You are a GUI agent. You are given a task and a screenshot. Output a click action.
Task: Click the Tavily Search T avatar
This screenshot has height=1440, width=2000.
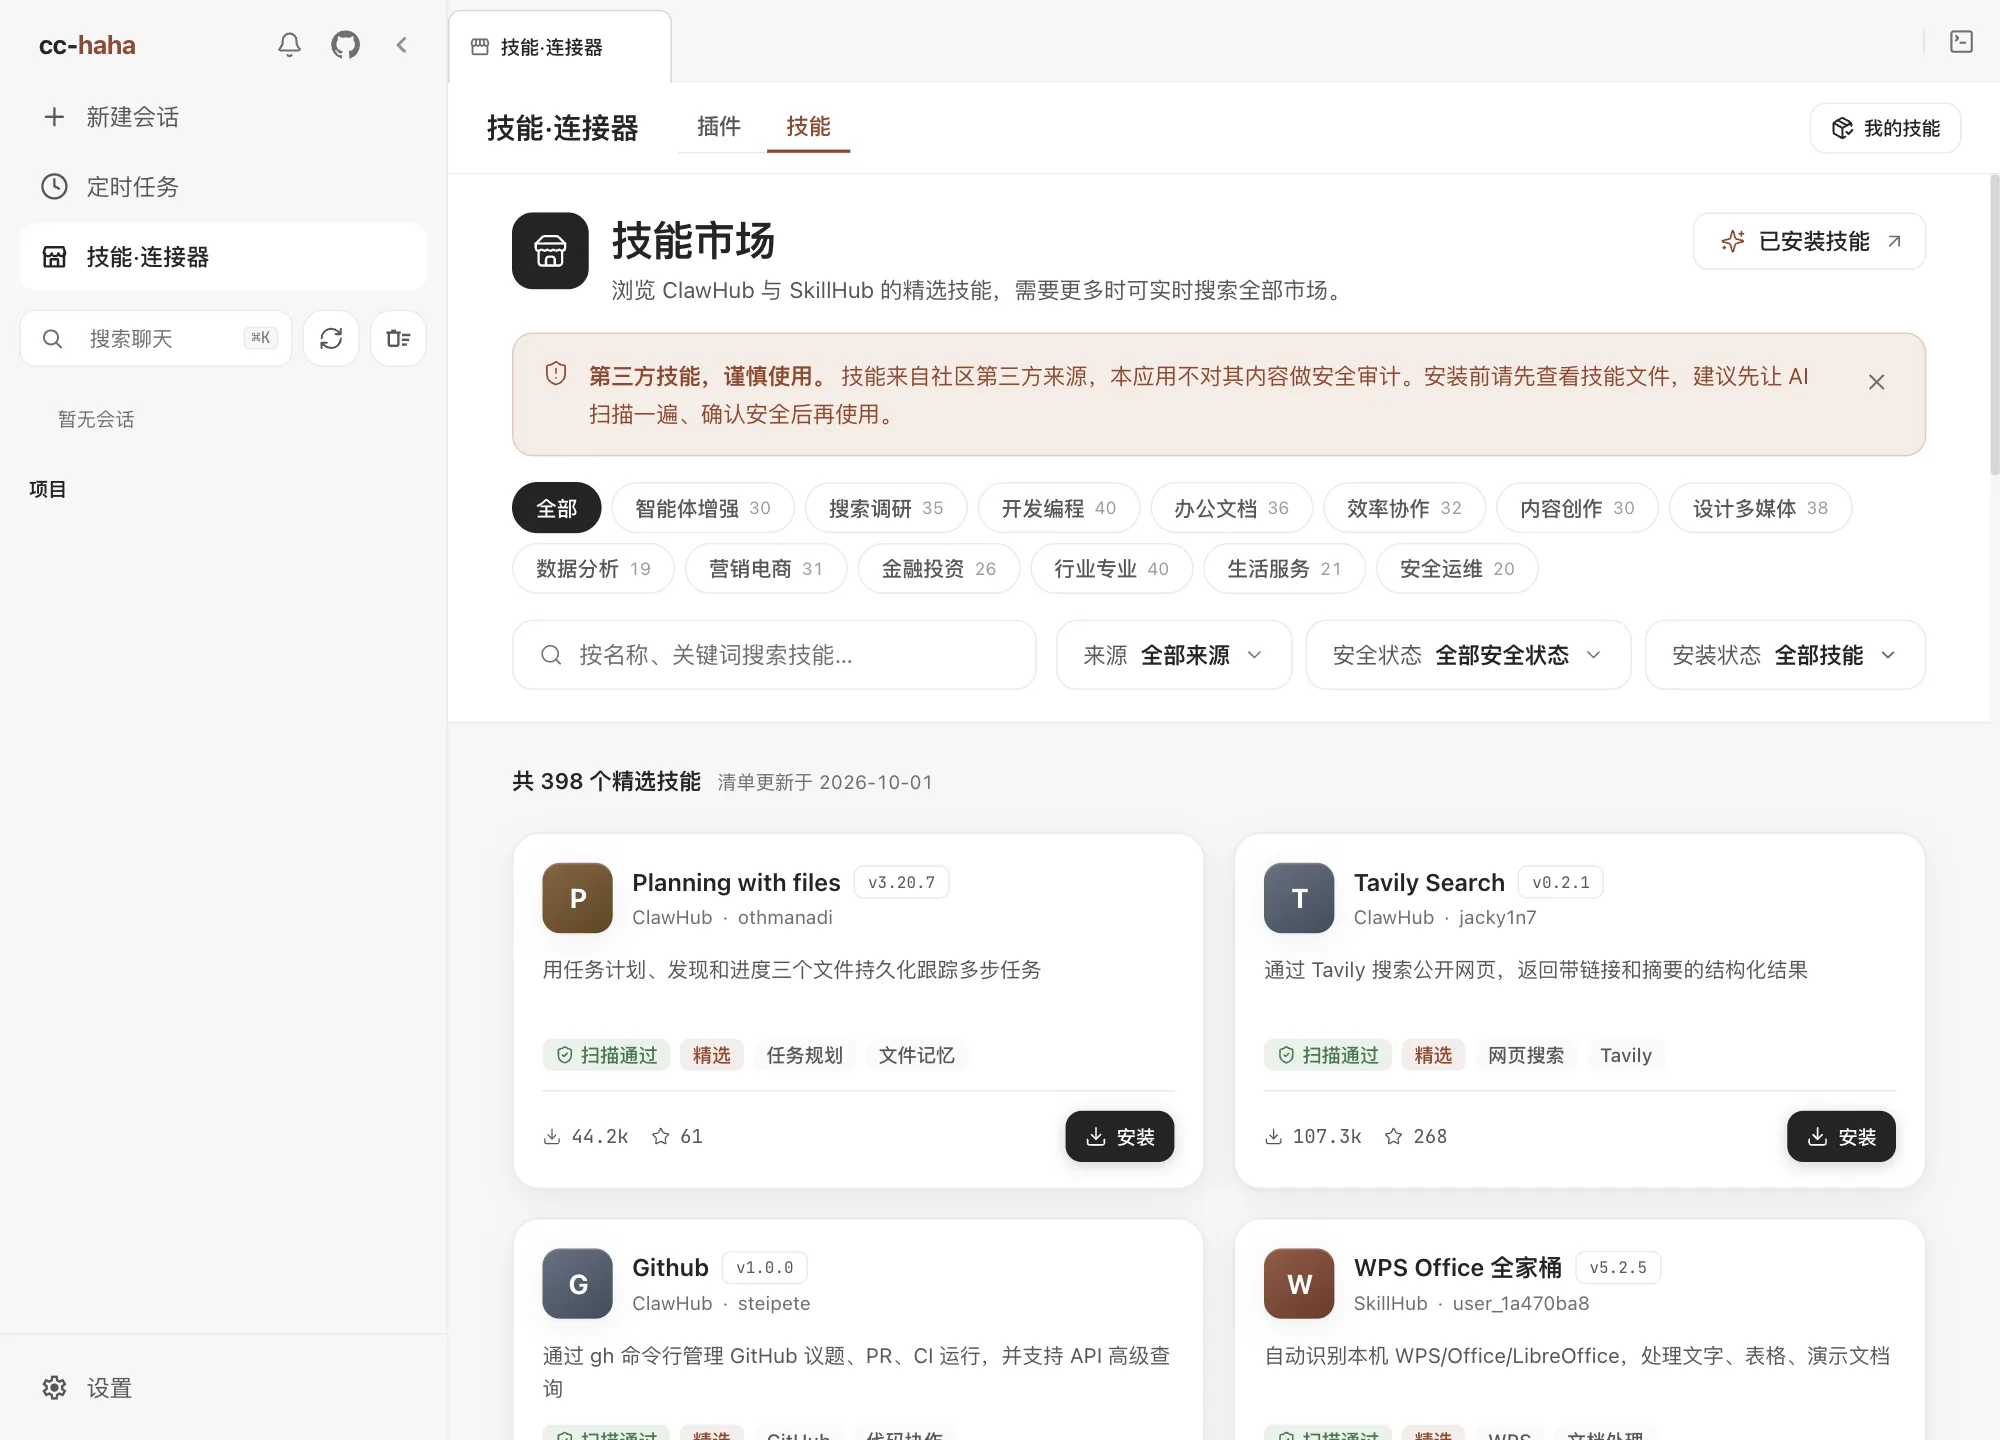(x=1299, y=898)
